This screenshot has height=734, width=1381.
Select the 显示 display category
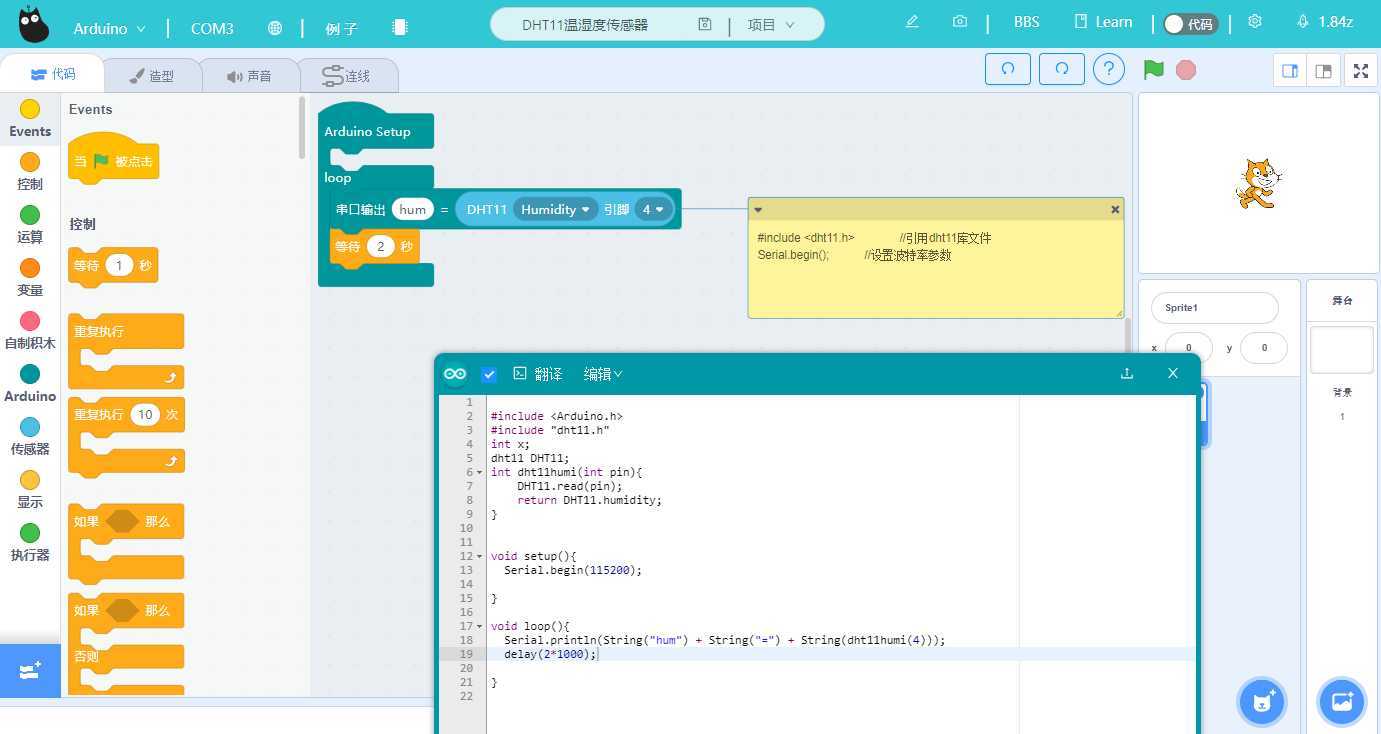[30, 489]
